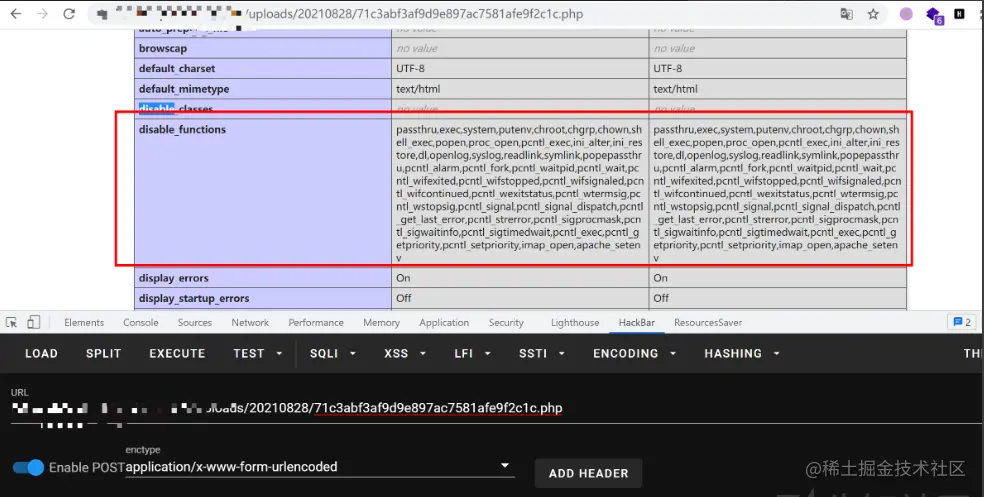Click the HackBar EXECUTE button
The height and width of the screenshot is (497, 984).
coord(177,353)
